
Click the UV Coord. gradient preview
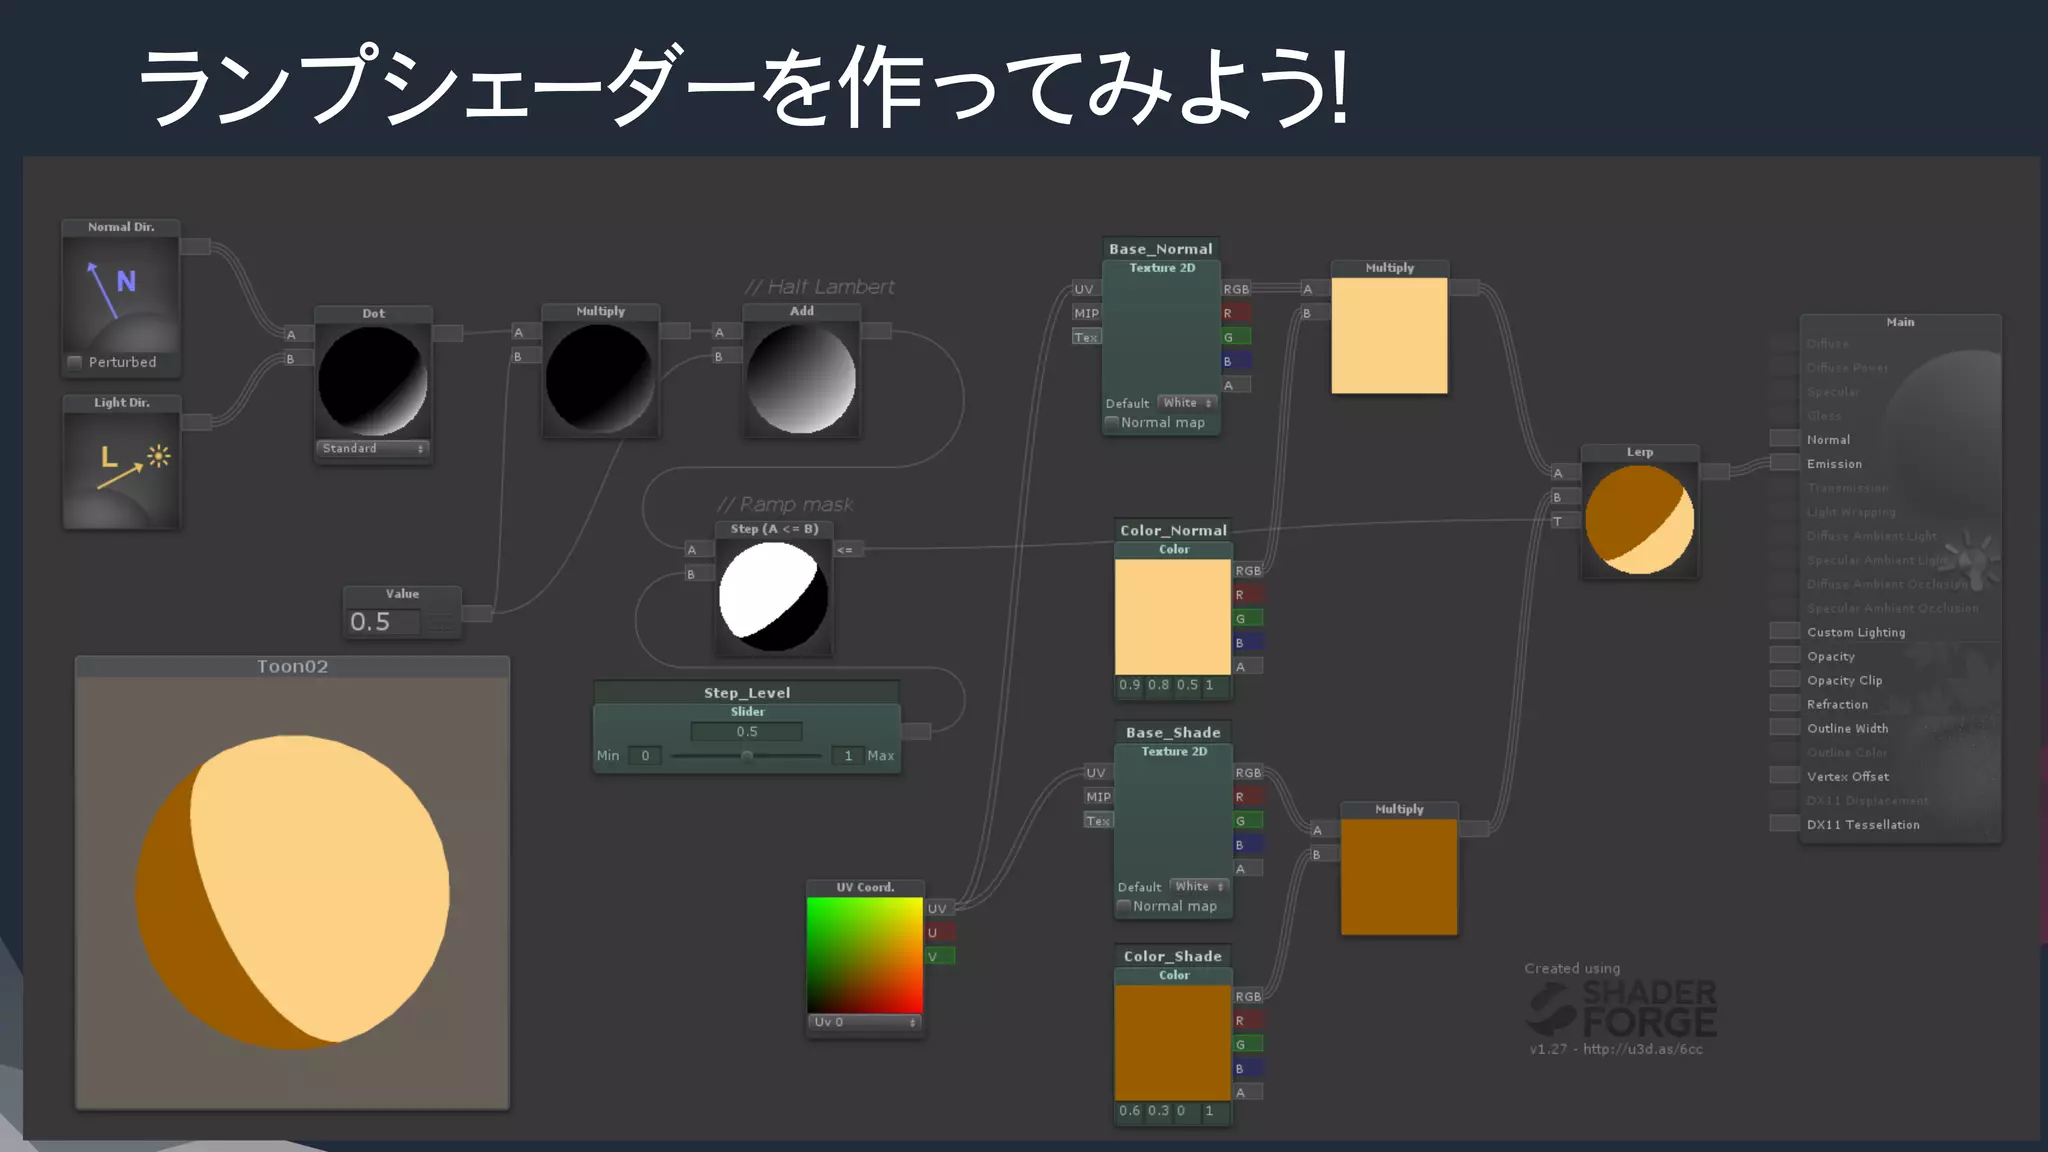[x=864, y=955]
